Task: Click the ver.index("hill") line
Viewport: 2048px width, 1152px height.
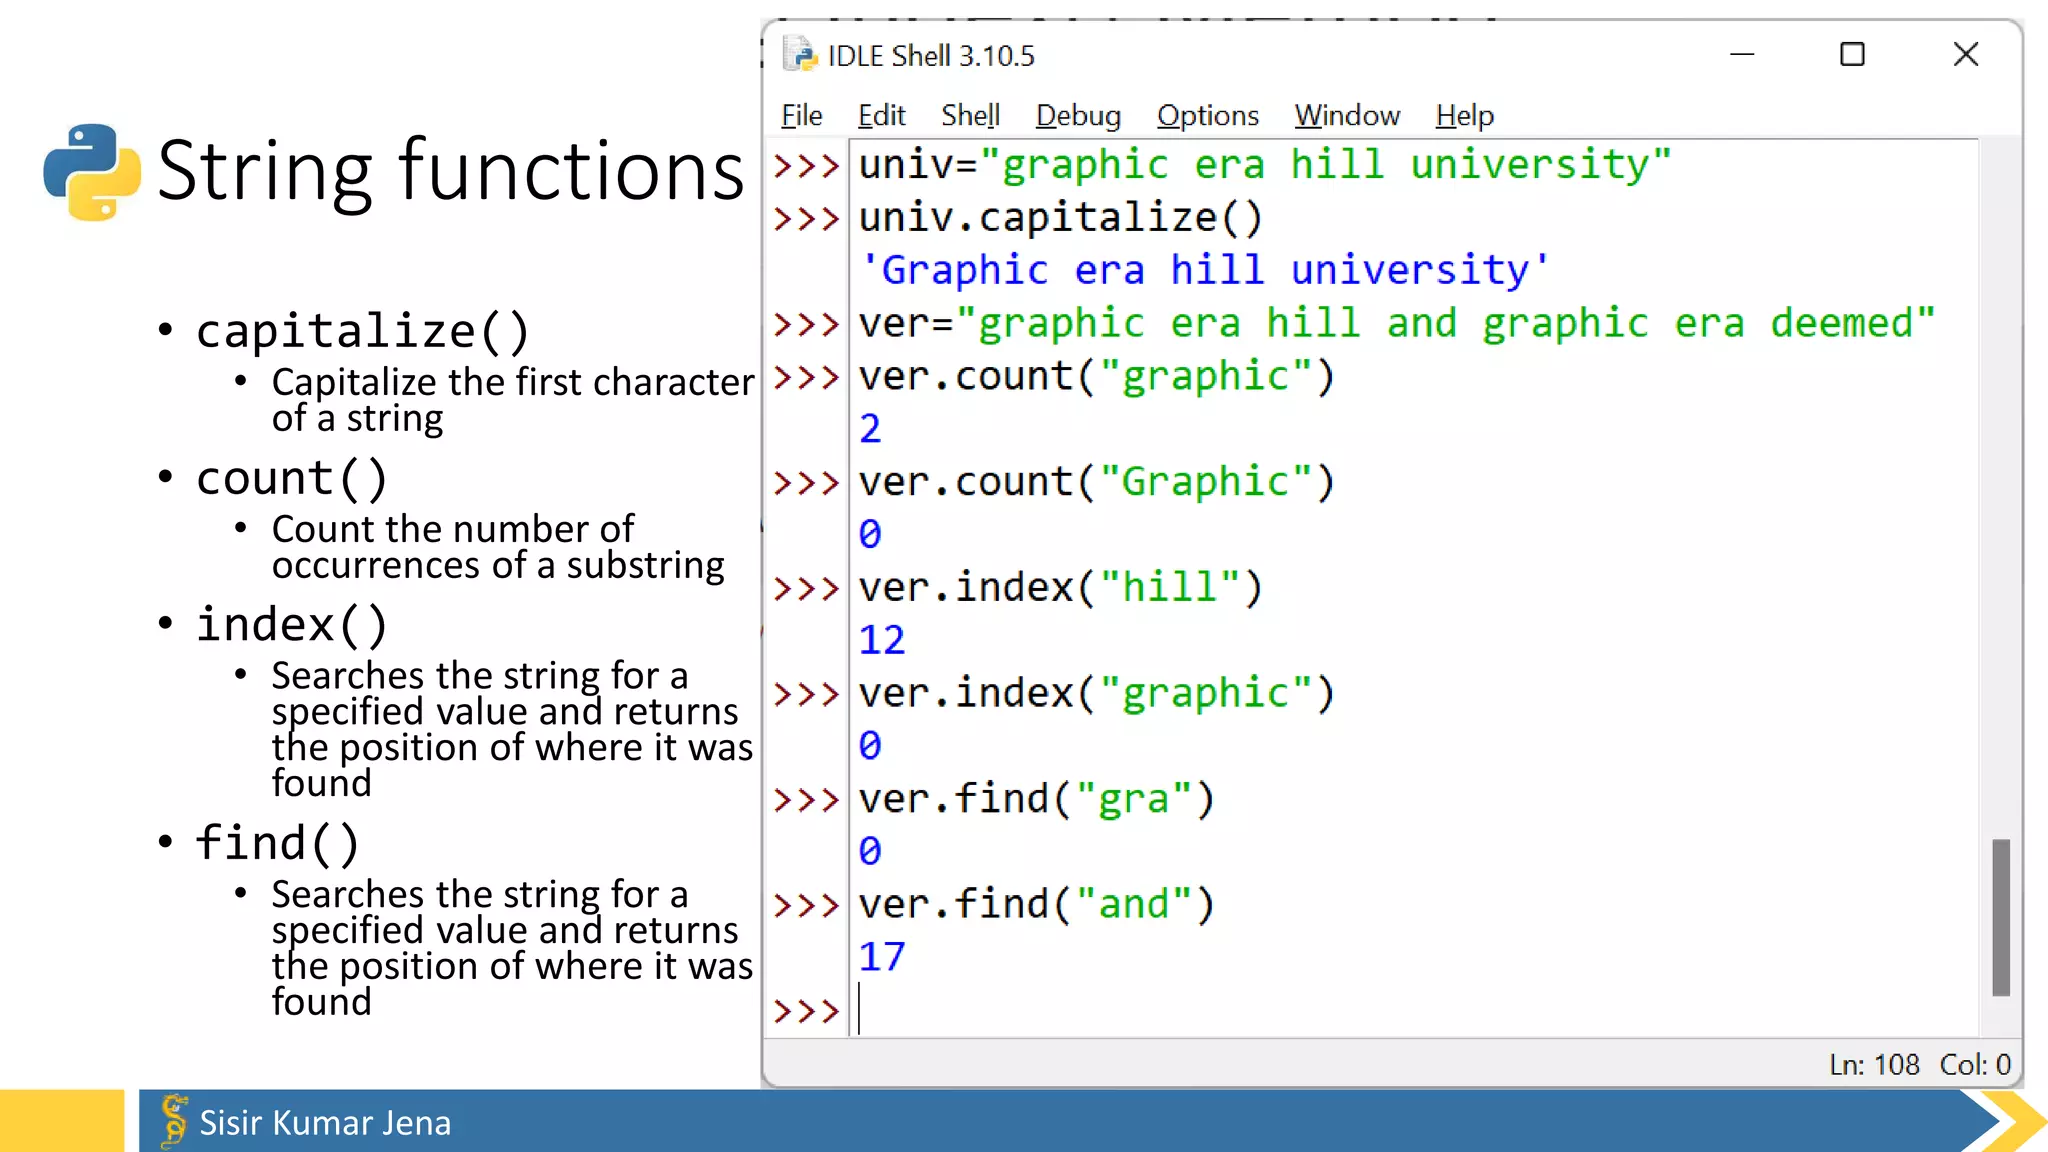Action: [x=1060, y=587]
